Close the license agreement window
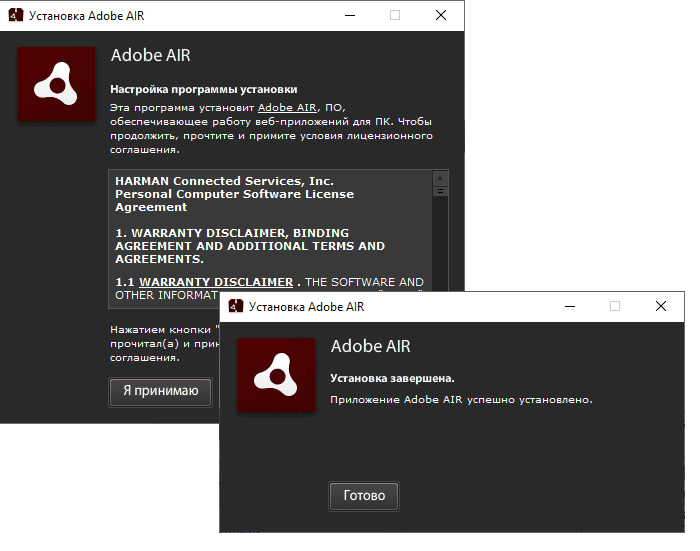This screenshot has height=551, width=700. [441, 15]
